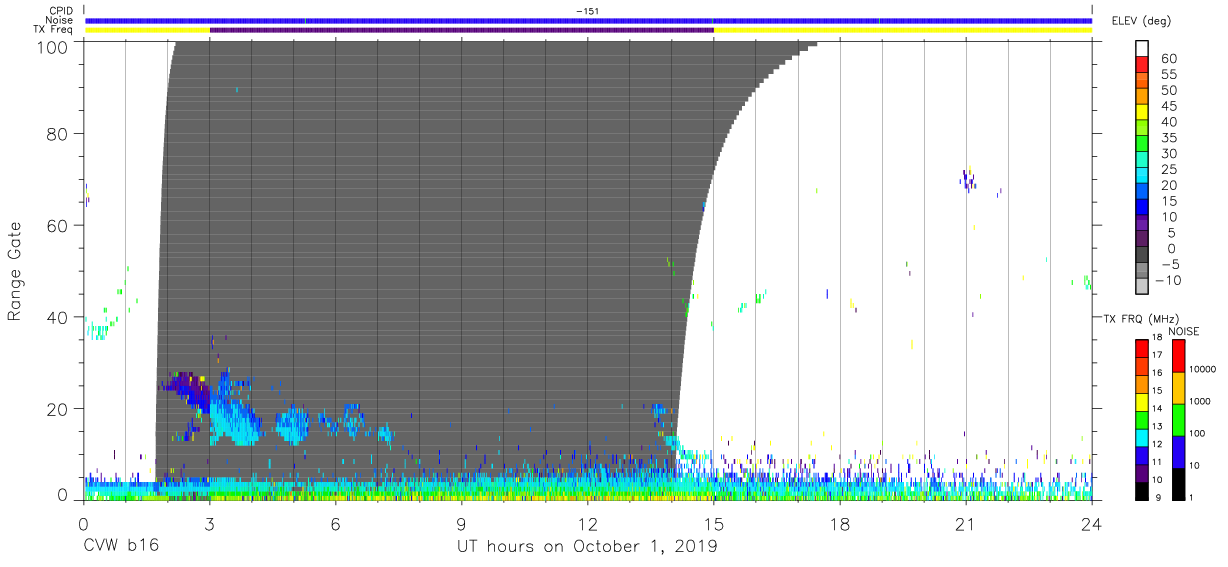Click the 24 tick label on the UT hours axis
Screen dimensions: 1228x567
1091,523
